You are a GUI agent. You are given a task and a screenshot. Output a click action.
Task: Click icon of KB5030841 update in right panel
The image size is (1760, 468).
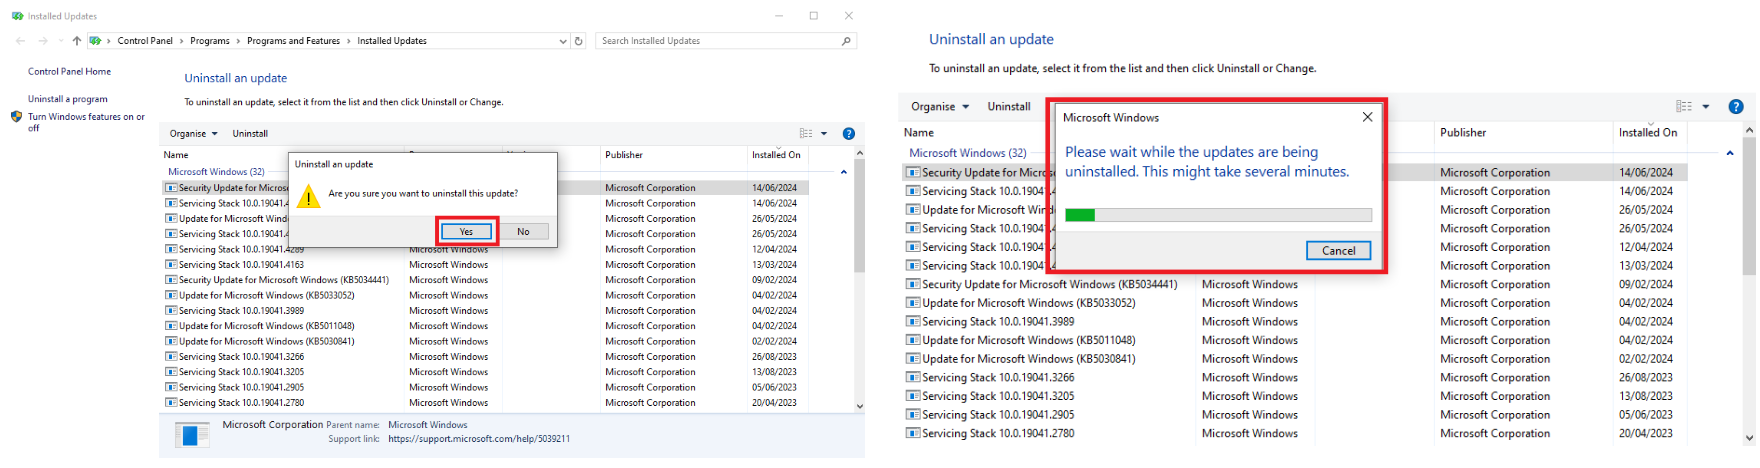tap(913, 359)
